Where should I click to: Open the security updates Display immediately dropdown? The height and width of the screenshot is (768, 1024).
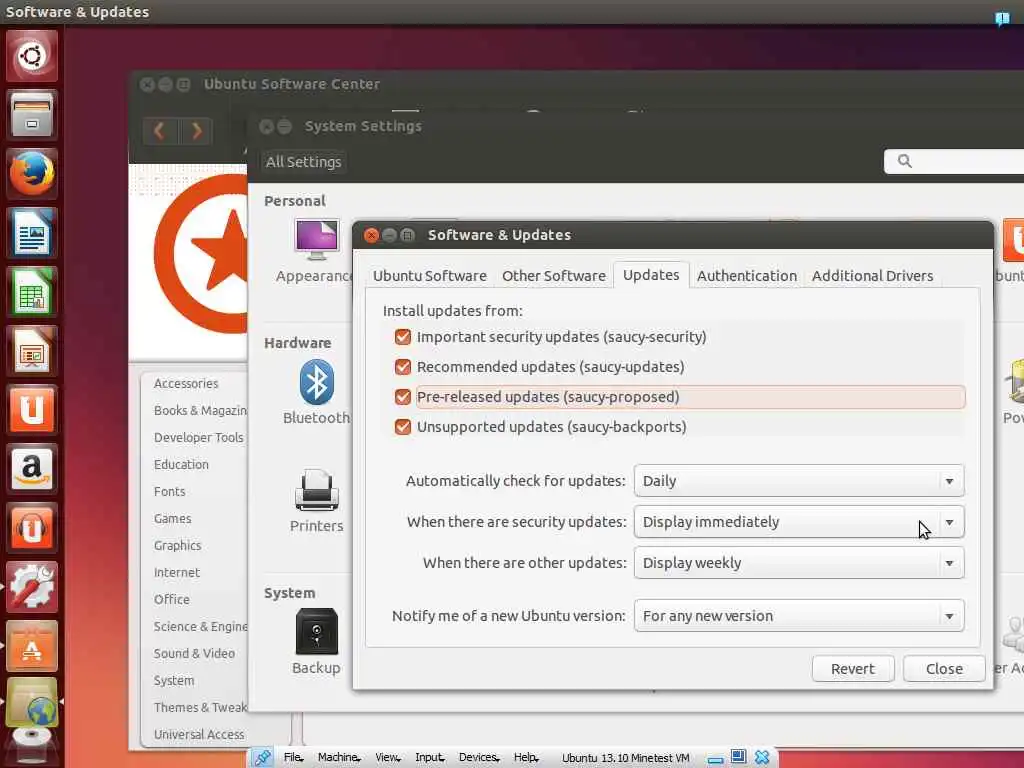pyautogui.click(x=799, y=522)
